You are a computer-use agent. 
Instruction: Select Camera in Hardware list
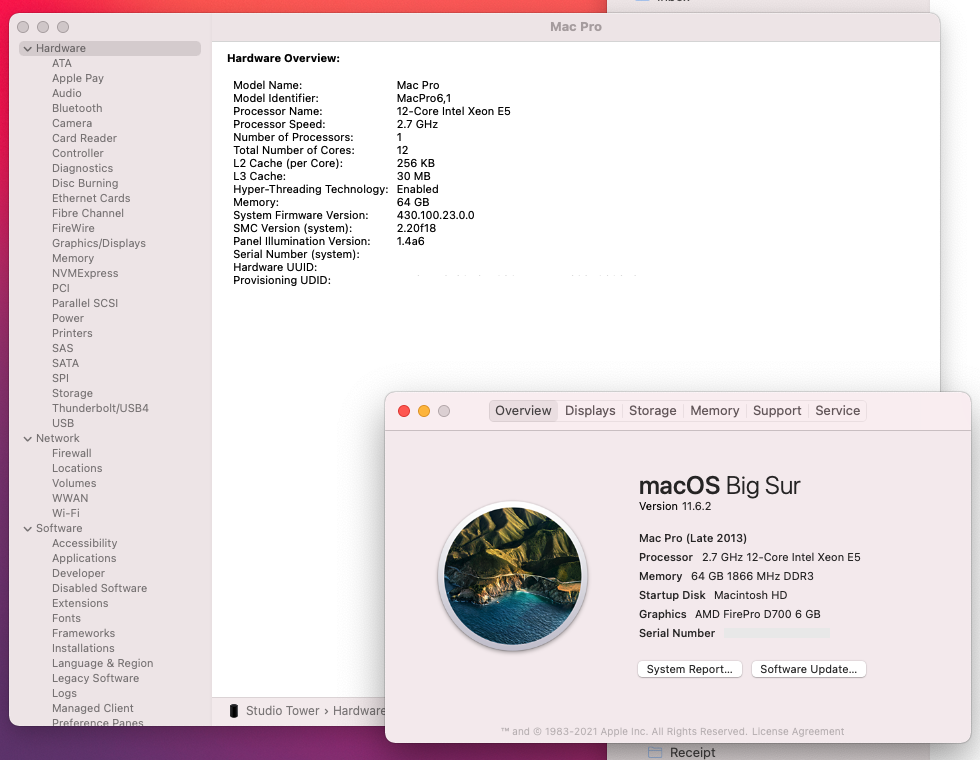pyautogui.click(x=72, y=123)
